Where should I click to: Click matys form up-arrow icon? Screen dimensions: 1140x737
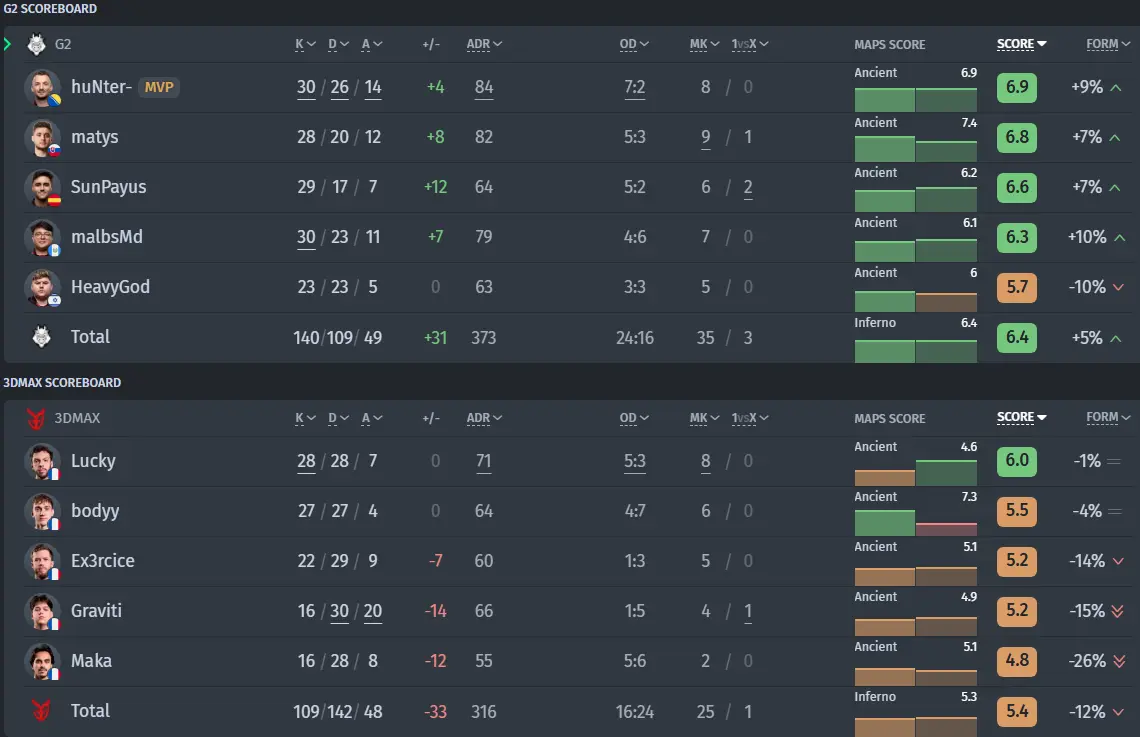[x=1115, y=137]
